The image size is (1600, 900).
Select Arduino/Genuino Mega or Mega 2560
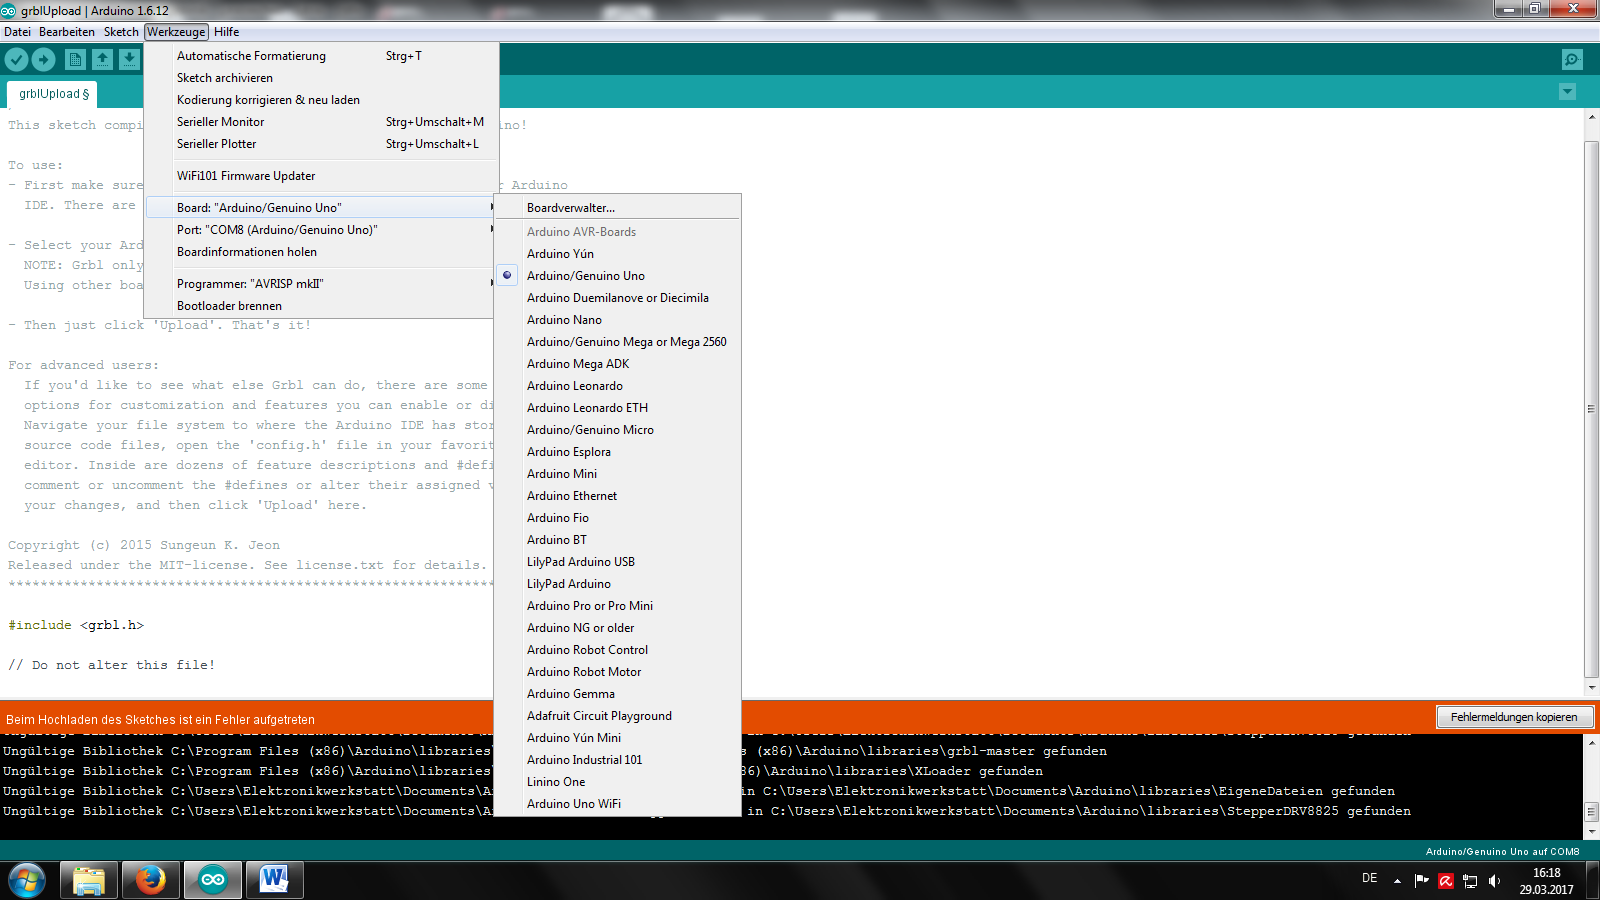626,342
